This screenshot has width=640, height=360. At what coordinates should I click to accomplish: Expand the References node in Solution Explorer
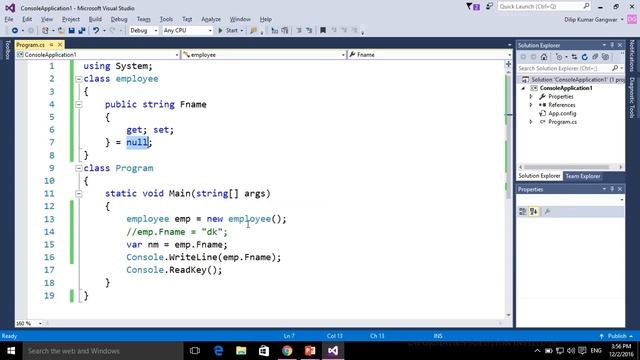pyautogui.click(x=531, y=105)
